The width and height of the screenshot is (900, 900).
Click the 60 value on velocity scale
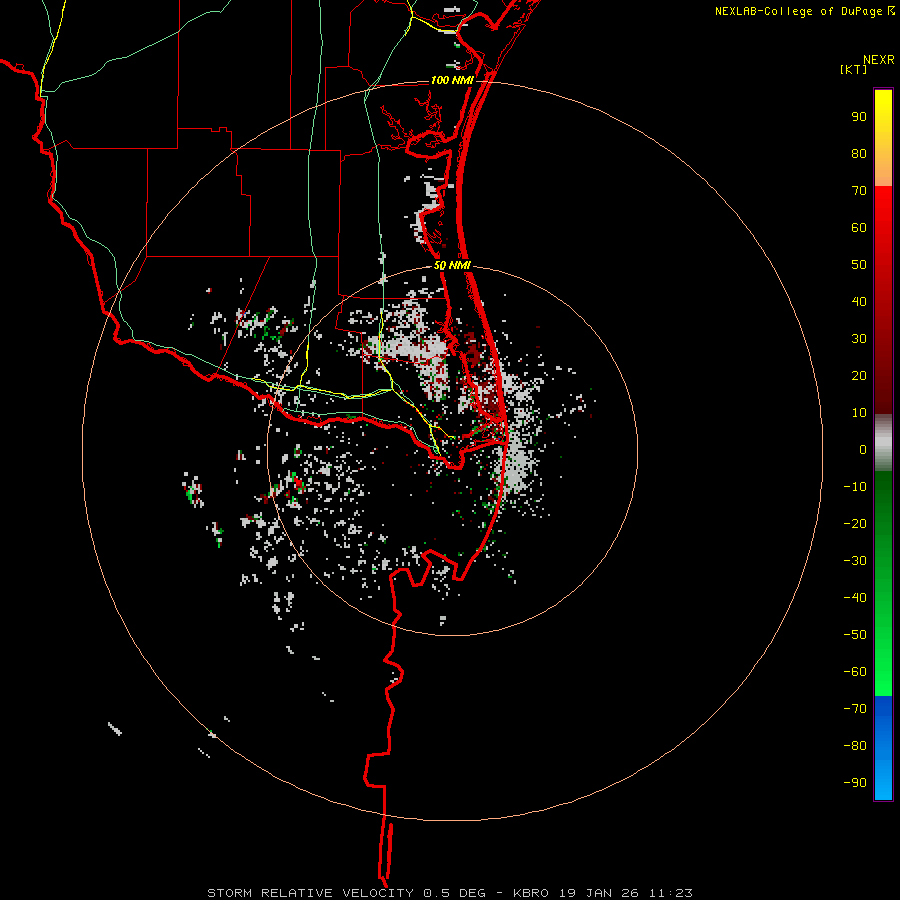coord(859,228)
